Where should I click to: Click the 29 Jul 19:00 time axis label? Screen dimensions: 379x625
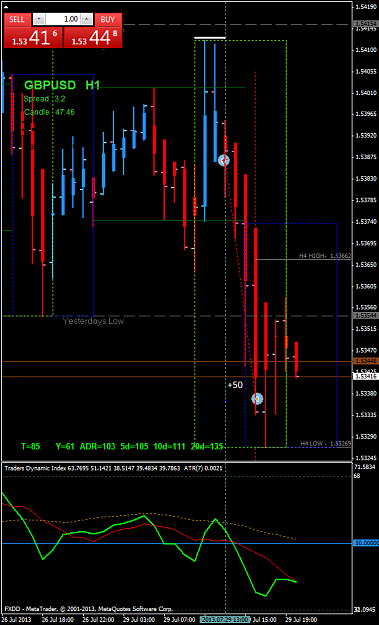(x=301, y=620)
